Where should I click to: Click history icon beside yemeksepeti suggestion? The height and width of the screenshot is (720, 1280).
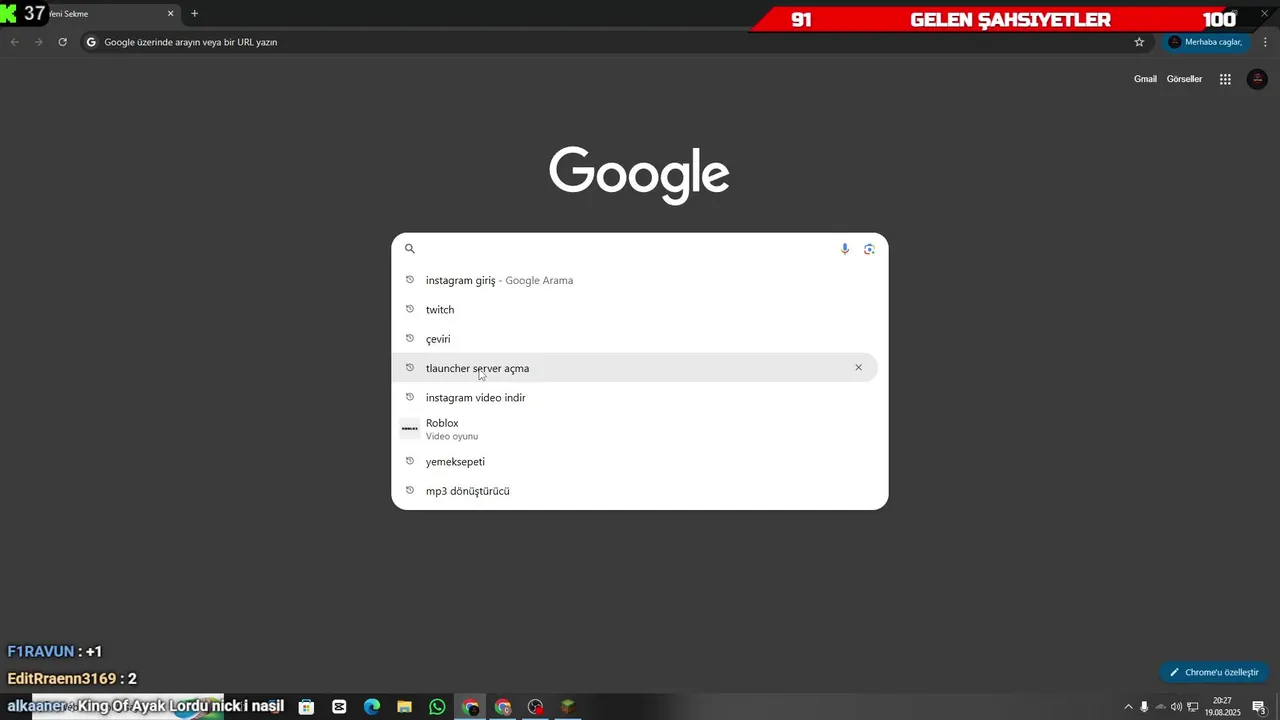410,461
